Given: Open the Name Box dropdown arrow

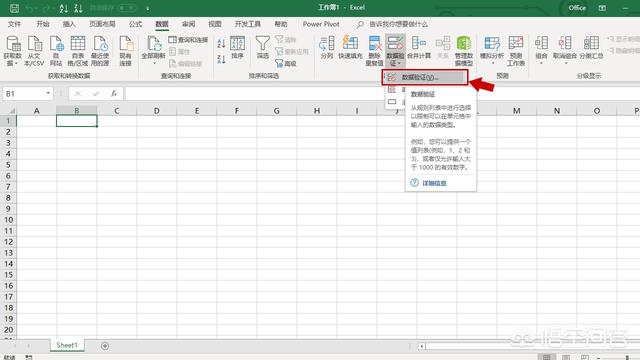Looking at the screenshot, I should [48, 93].
